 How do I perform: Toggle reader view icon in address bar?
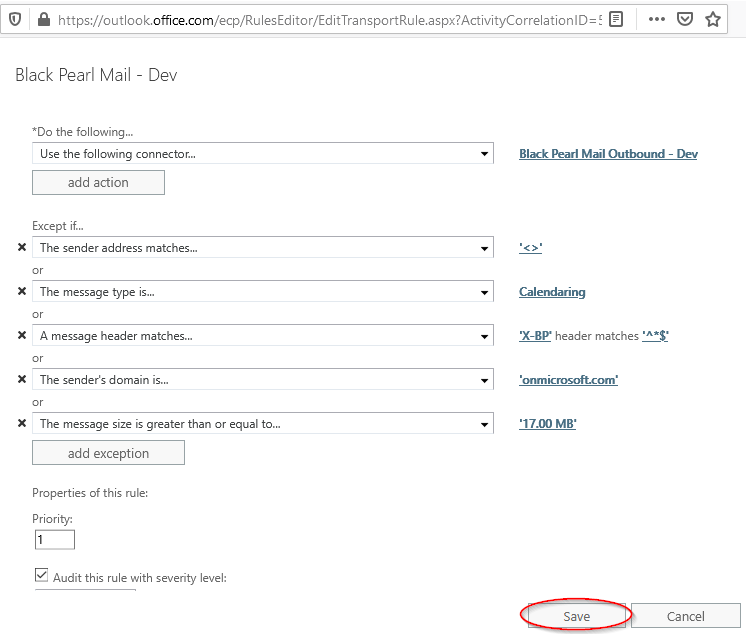click(x=617, y=19)
